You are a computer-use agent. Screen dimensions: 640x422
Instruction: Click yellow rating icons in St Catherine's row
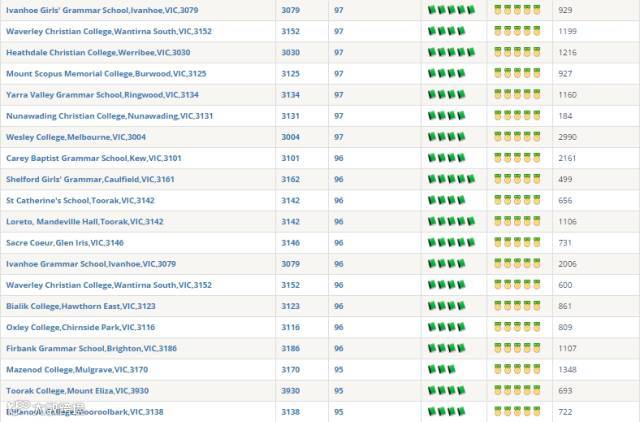(x=517, y=200)
